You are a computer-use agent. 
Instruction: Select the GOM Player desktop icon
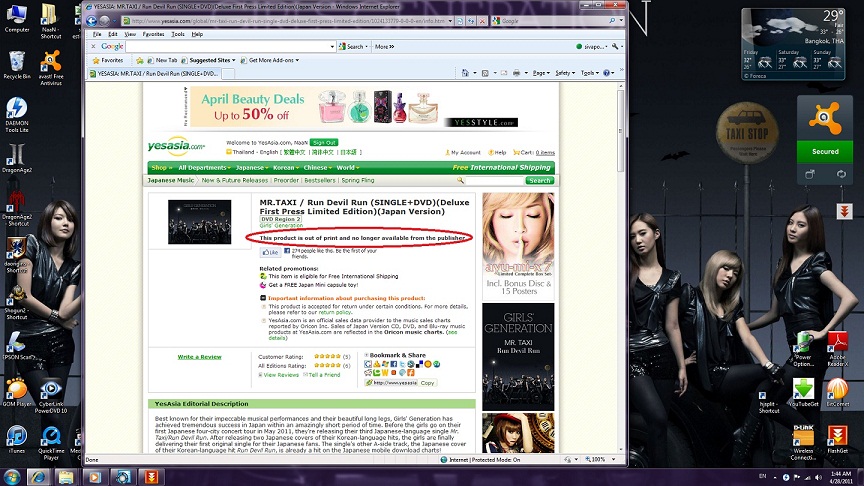point(17,392)
